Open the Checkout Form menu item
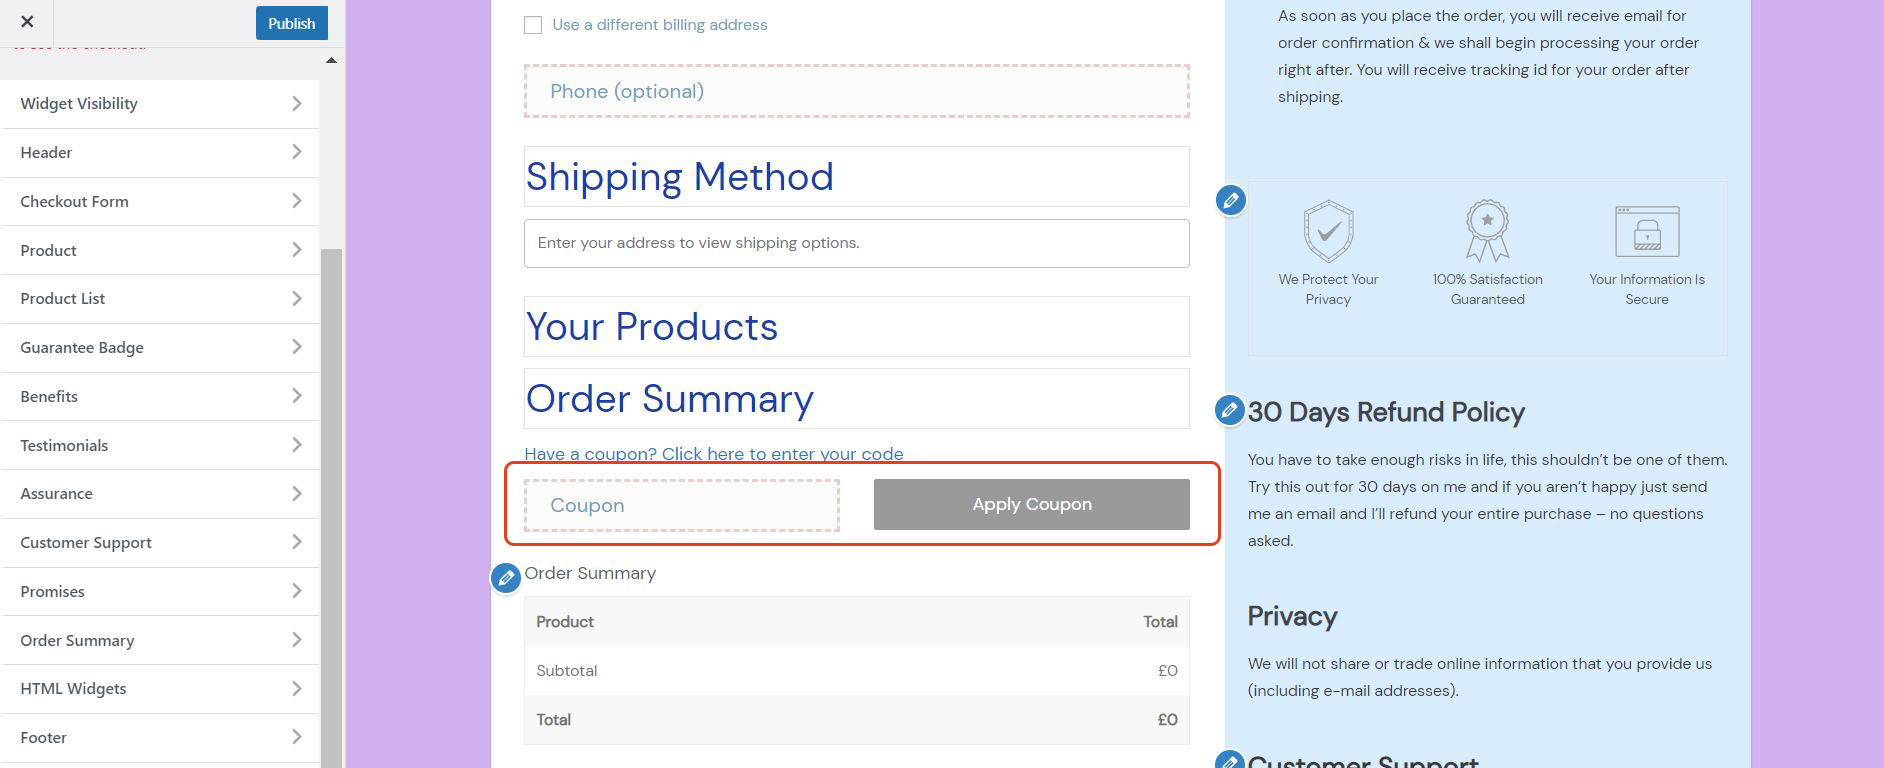The width and height of the screenshot is (1884, 768). pyautogui.click(x=160, y=201)
